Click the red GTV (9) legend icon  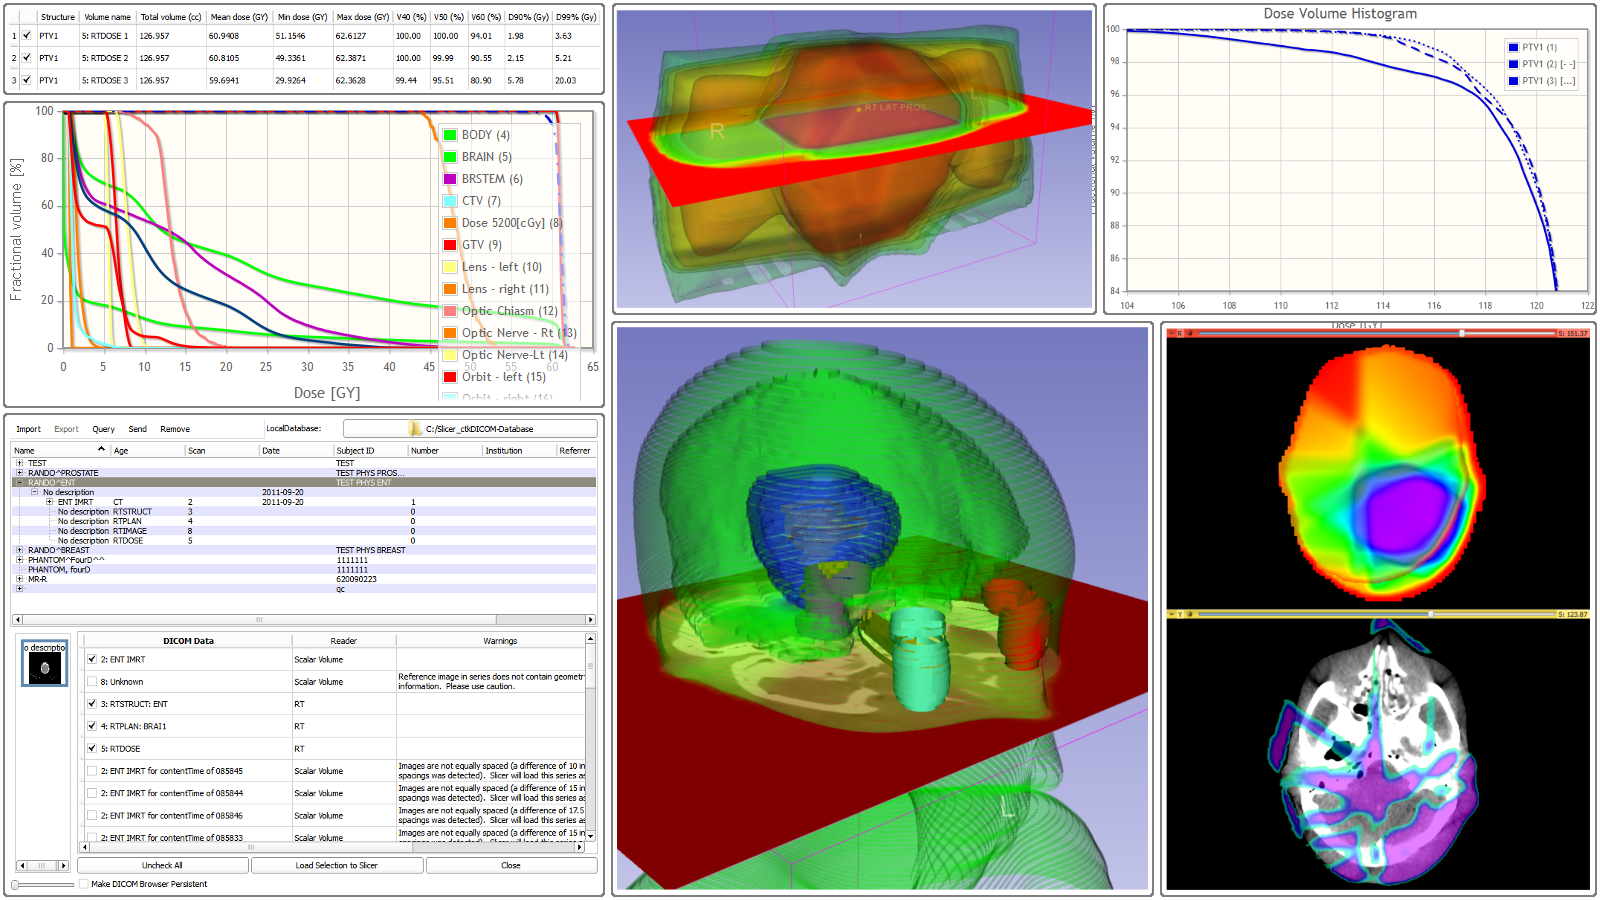click(x=450, y=245)
